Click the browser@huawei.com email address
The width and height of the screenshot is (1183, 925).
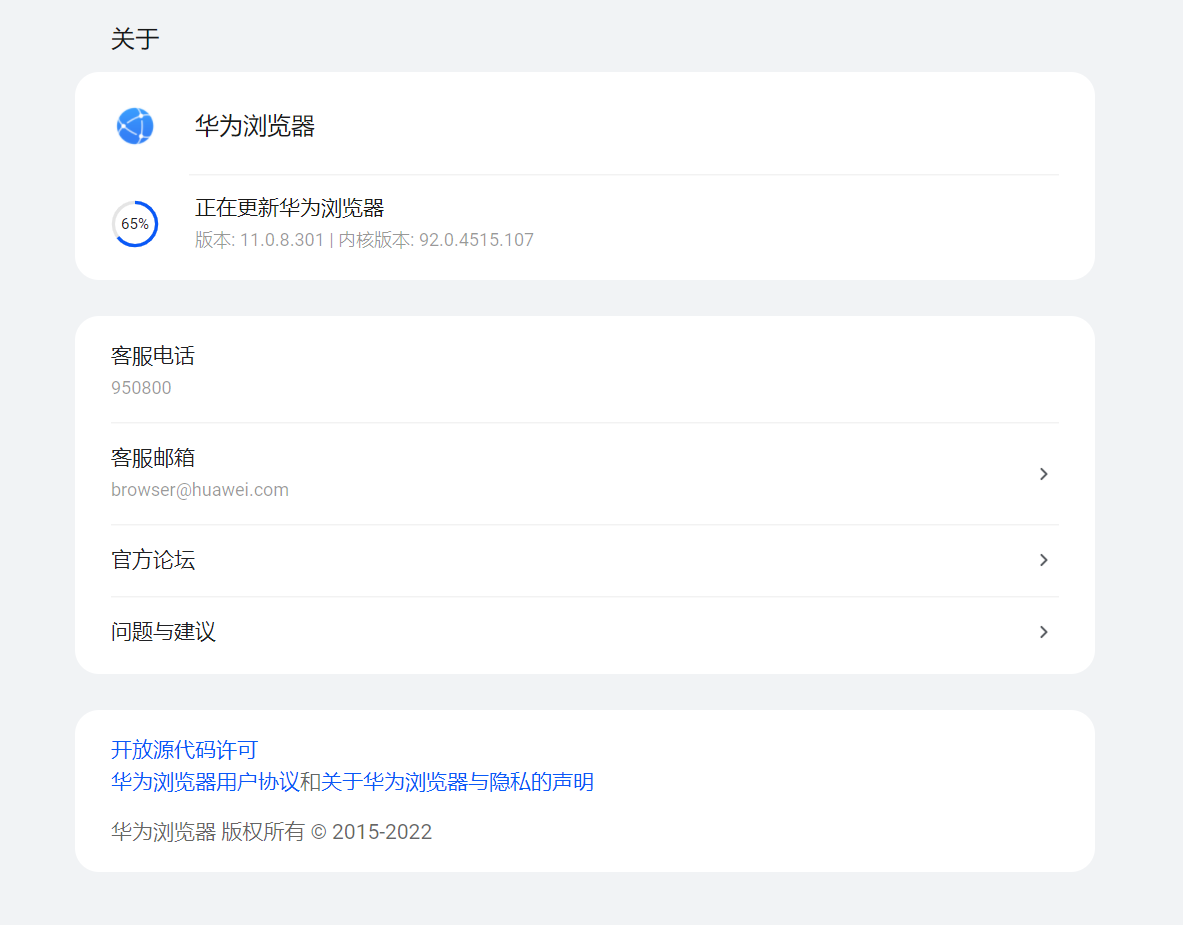click(x=199, y=489)
